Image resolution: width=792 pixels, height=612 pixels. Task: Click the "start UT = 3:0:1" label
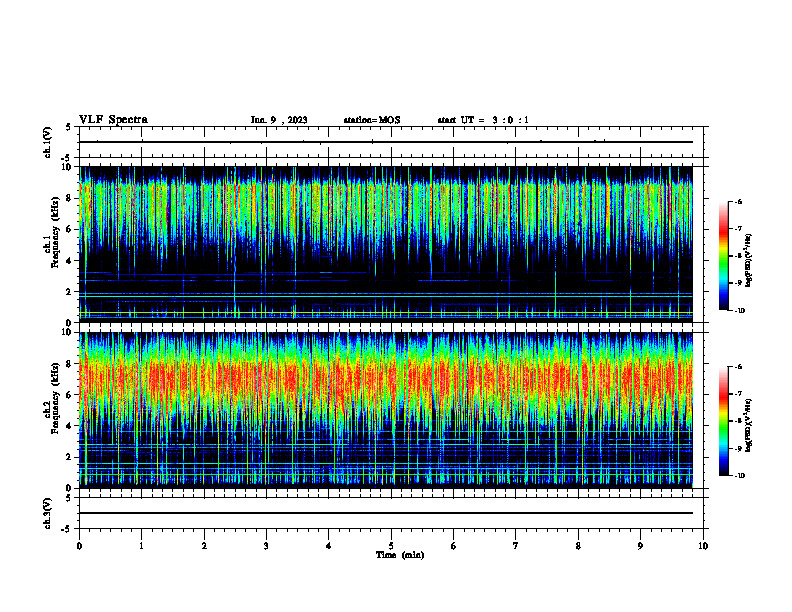[x=483, y=120]
